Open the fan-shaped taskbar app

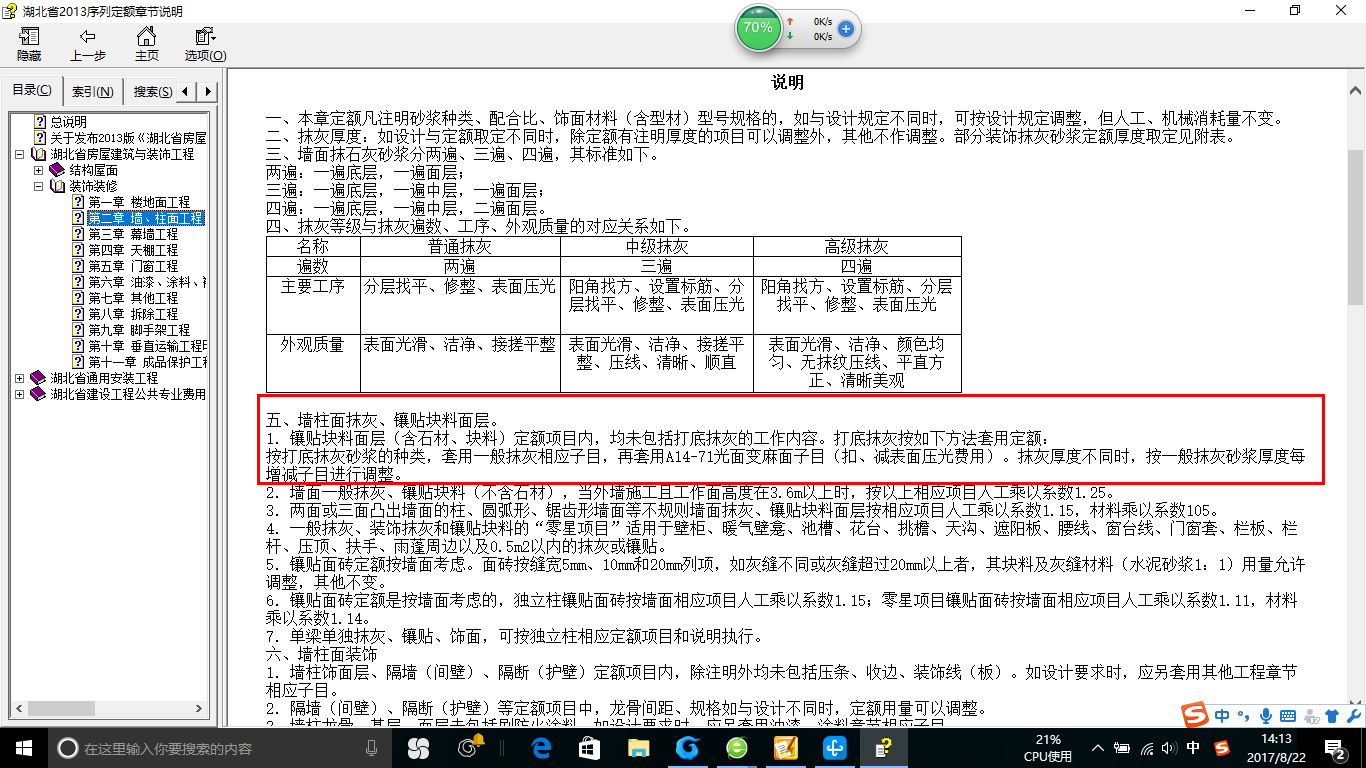point(418,748)
